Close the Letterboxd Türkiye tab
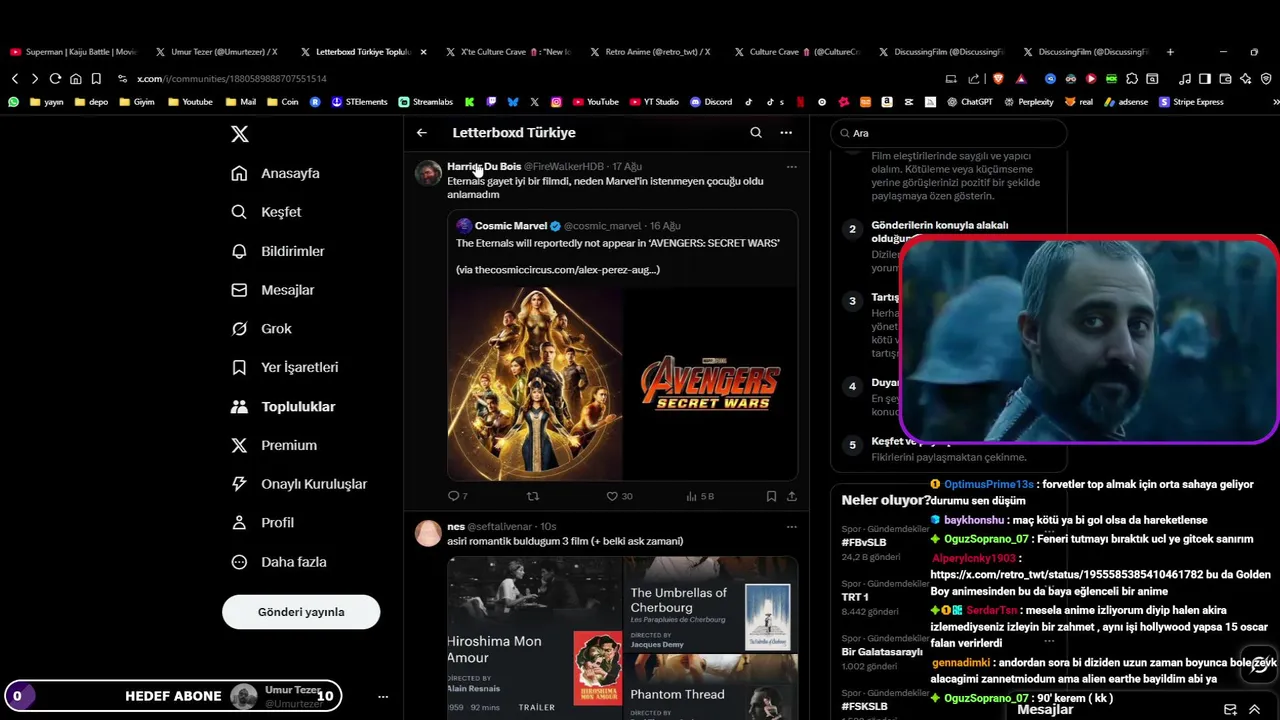This screenshot has height=720, width=1280. point(423,52)
